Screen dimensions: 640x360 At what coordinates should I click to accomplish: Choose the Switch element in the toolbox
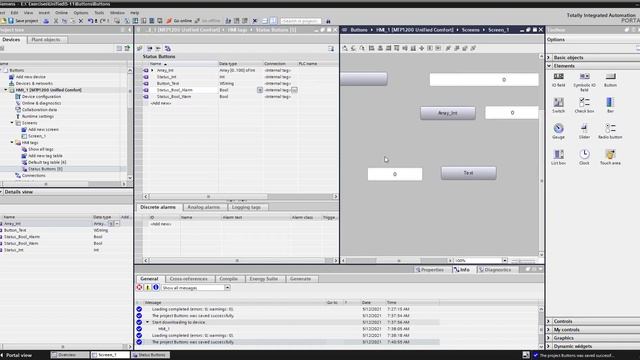tap(558, 105)
